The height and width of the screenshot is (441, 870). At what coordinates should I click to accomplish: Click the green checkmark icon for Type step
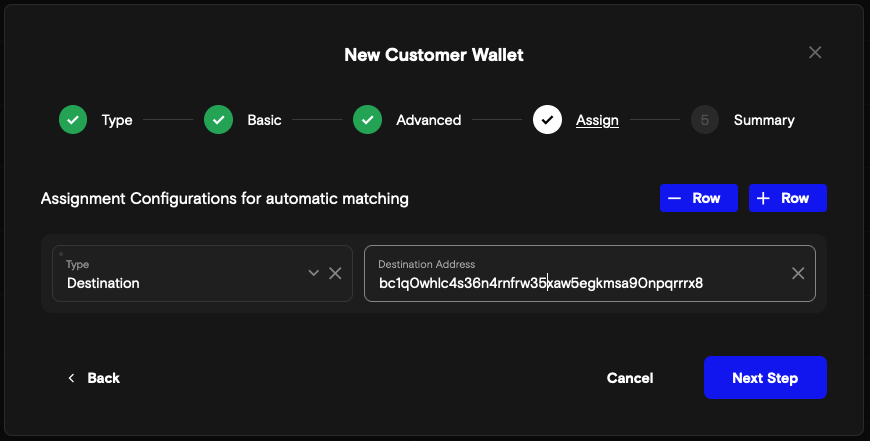tap(73, 120)
